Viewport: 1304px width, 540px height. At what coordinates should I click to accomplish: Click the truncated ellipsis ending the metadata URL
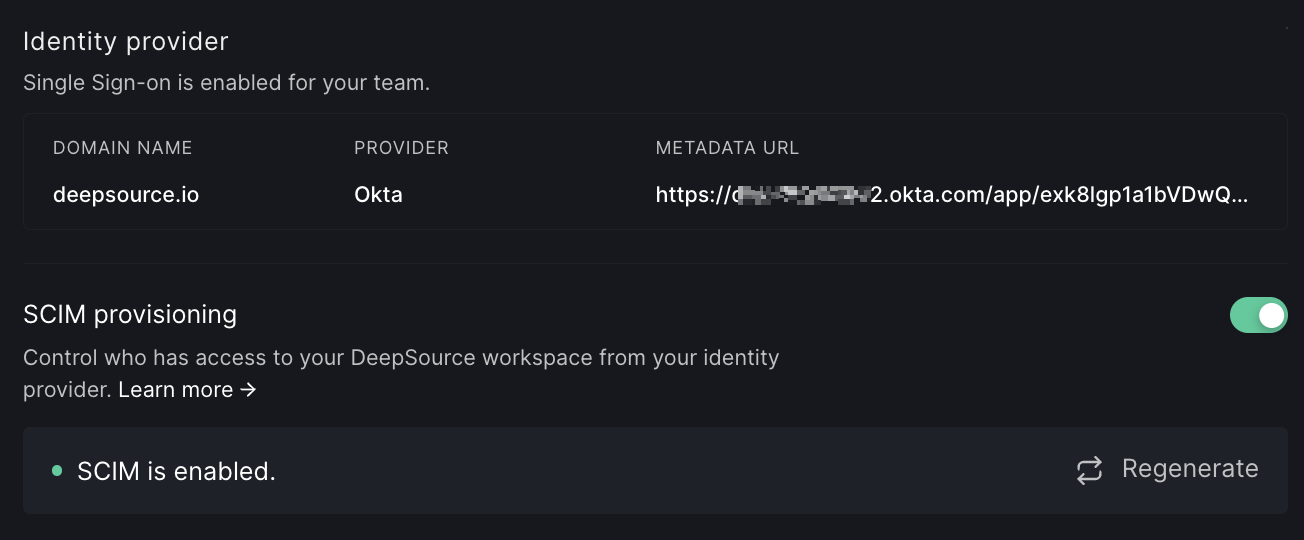[x=1240, y=196]
